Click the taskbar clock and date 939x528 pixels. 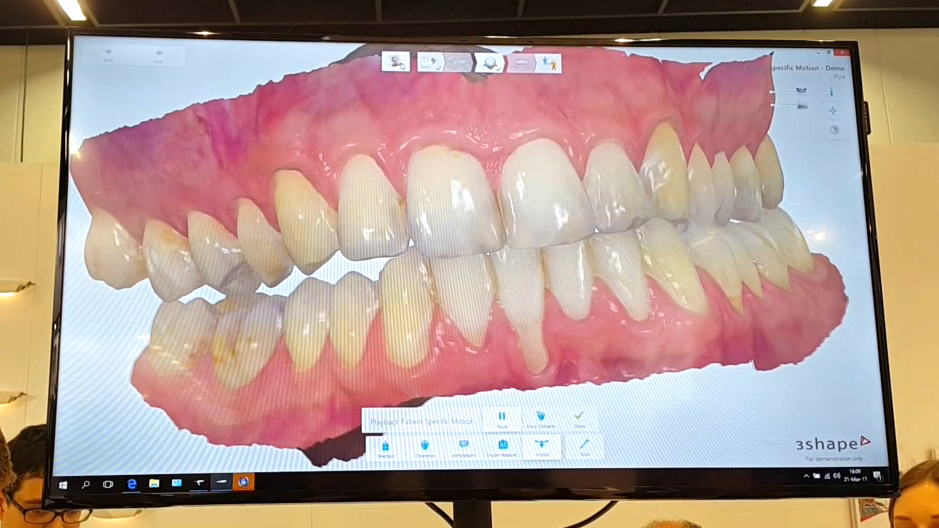pyautogui.click(x=855, y=476)
